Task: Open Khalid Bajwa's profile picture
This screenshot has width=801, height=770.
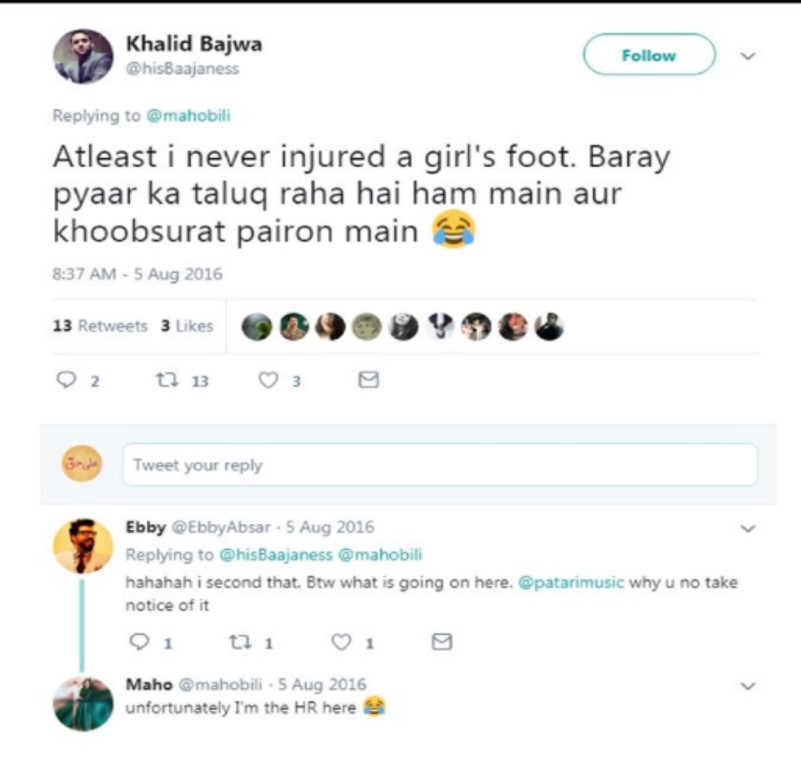Action: 83,56
